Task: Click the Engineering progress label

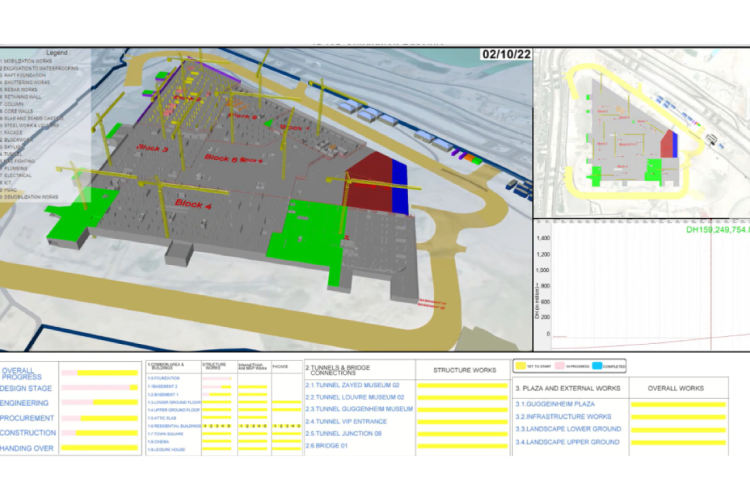Action: point(27,403)
